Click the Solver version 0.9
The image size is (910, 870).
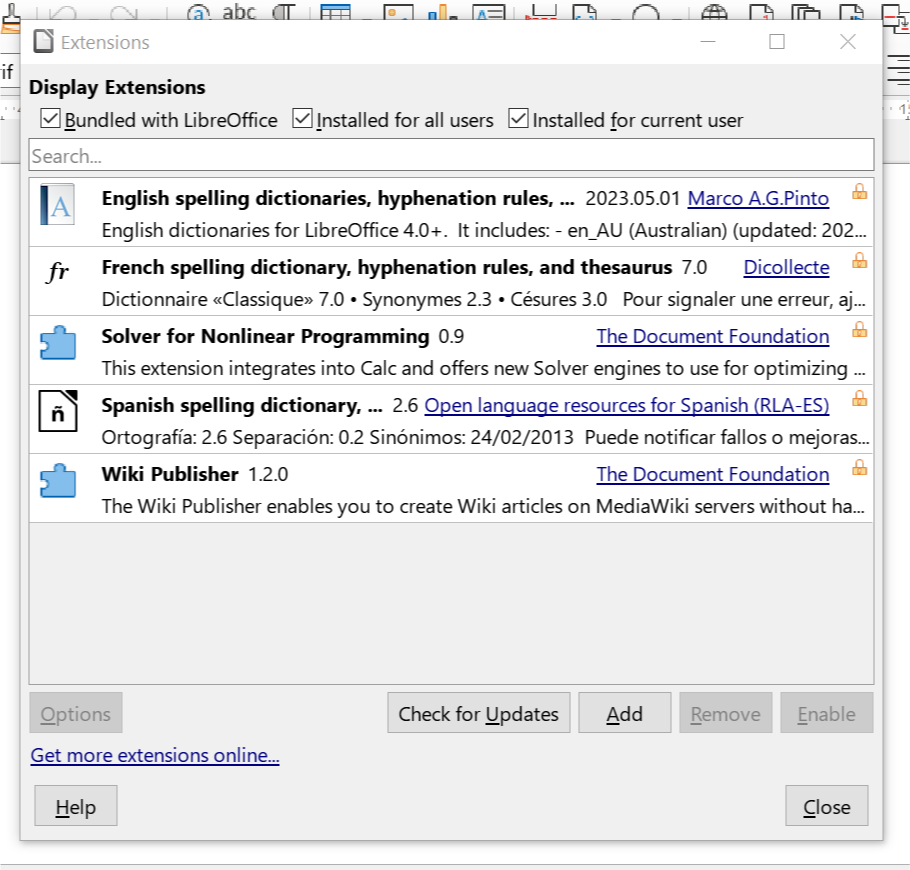451,337
